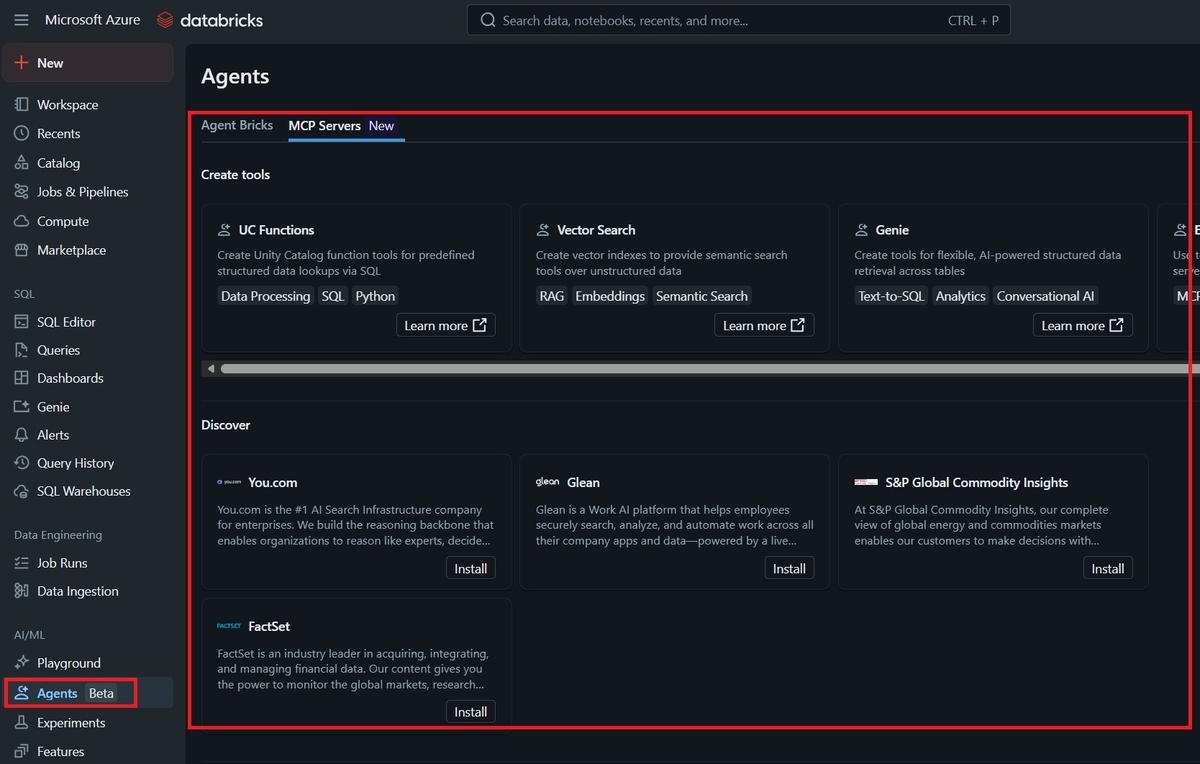Viewport: 1200px width, 764px height.
Task: Select the Genie sidebar icon
Action: (20, 406)
